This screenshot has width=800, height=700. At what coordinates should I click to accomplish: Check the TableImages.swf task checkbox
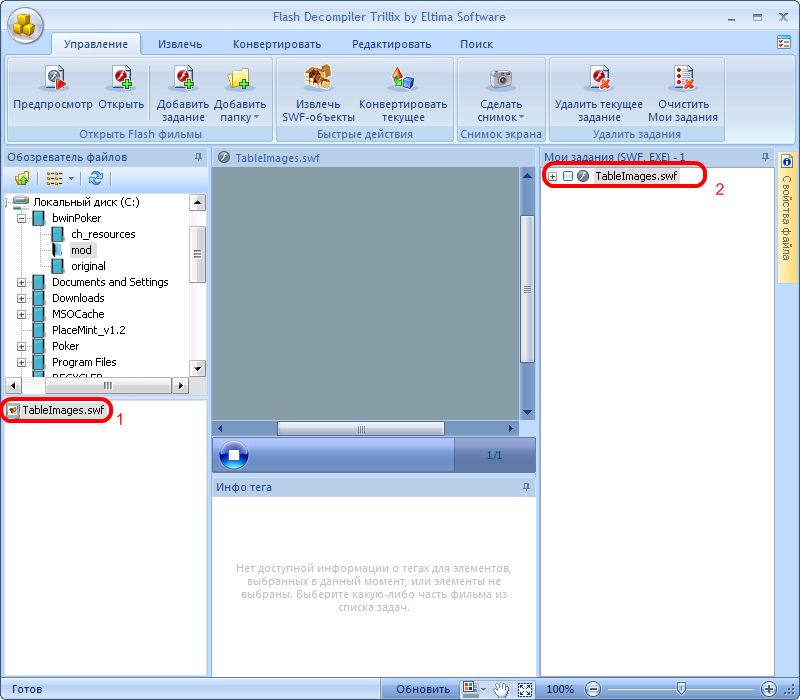568,176
